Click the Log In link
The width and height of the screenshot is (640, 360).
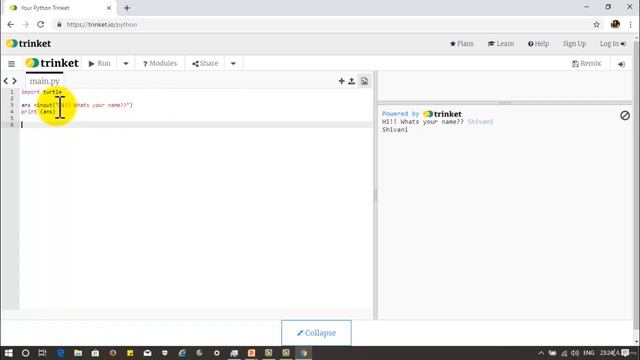pos(612,44)
